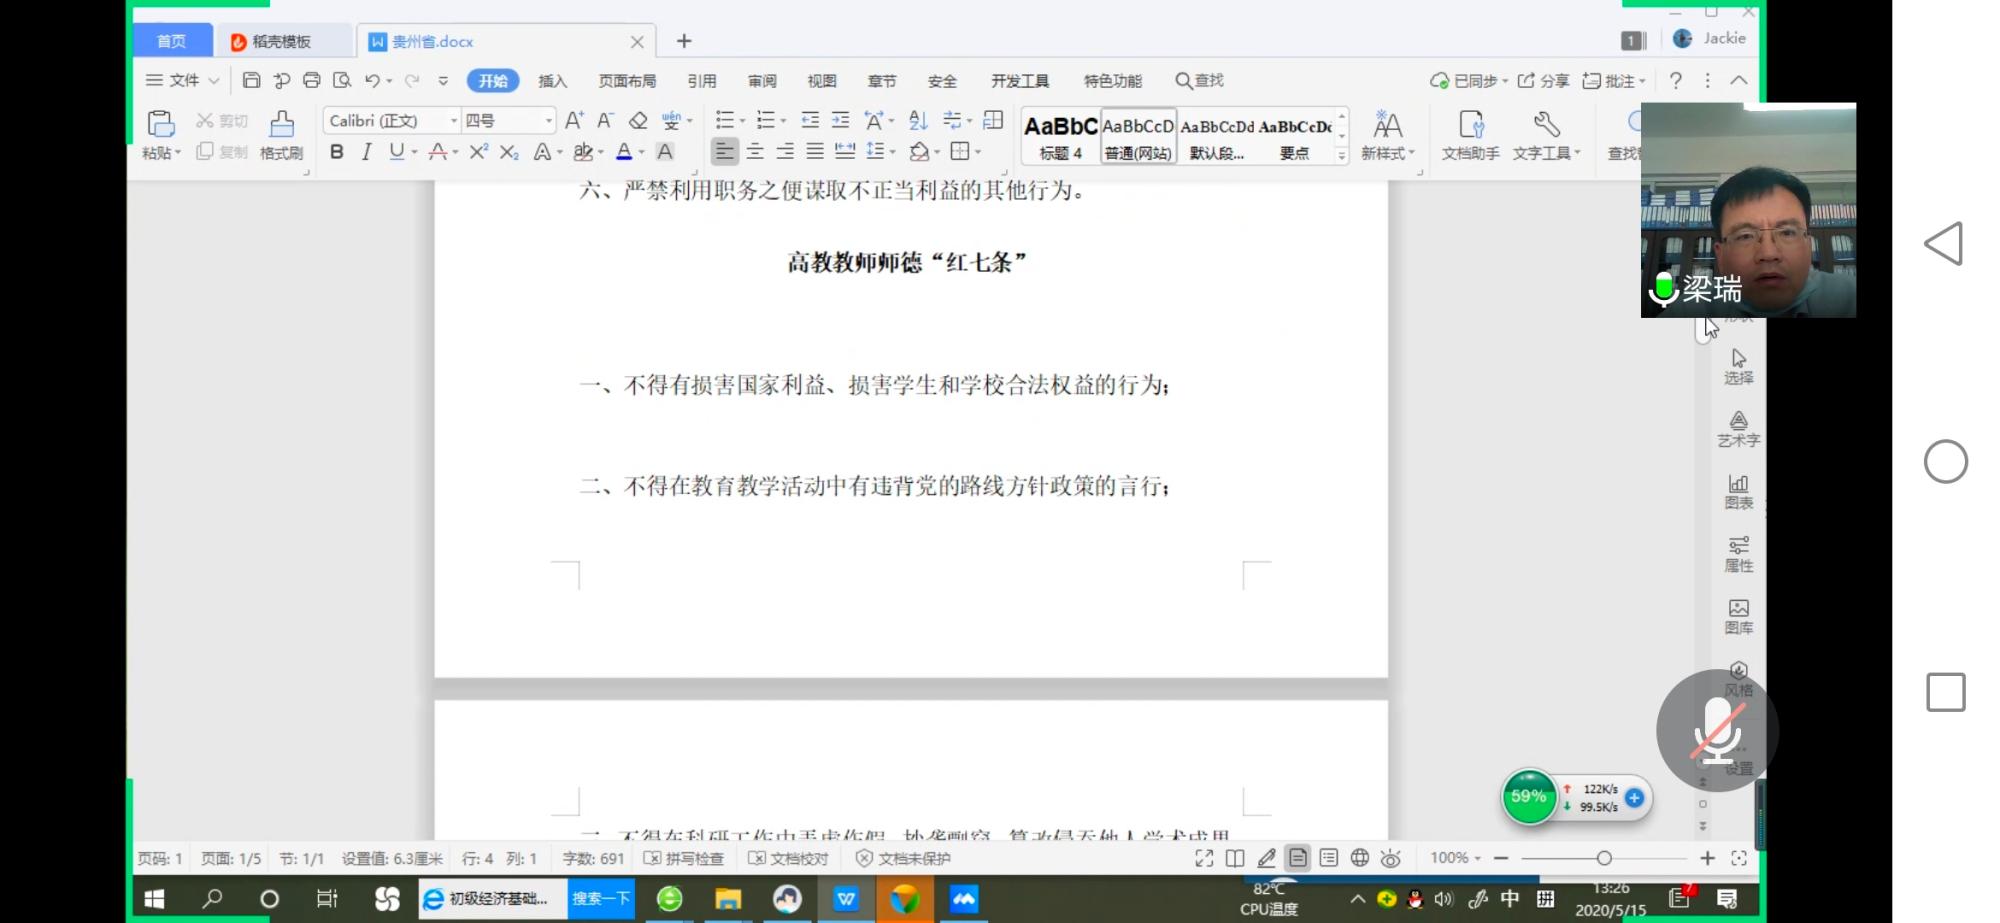
Task: Click the superscript X² icon
Action: click(479, 152)
